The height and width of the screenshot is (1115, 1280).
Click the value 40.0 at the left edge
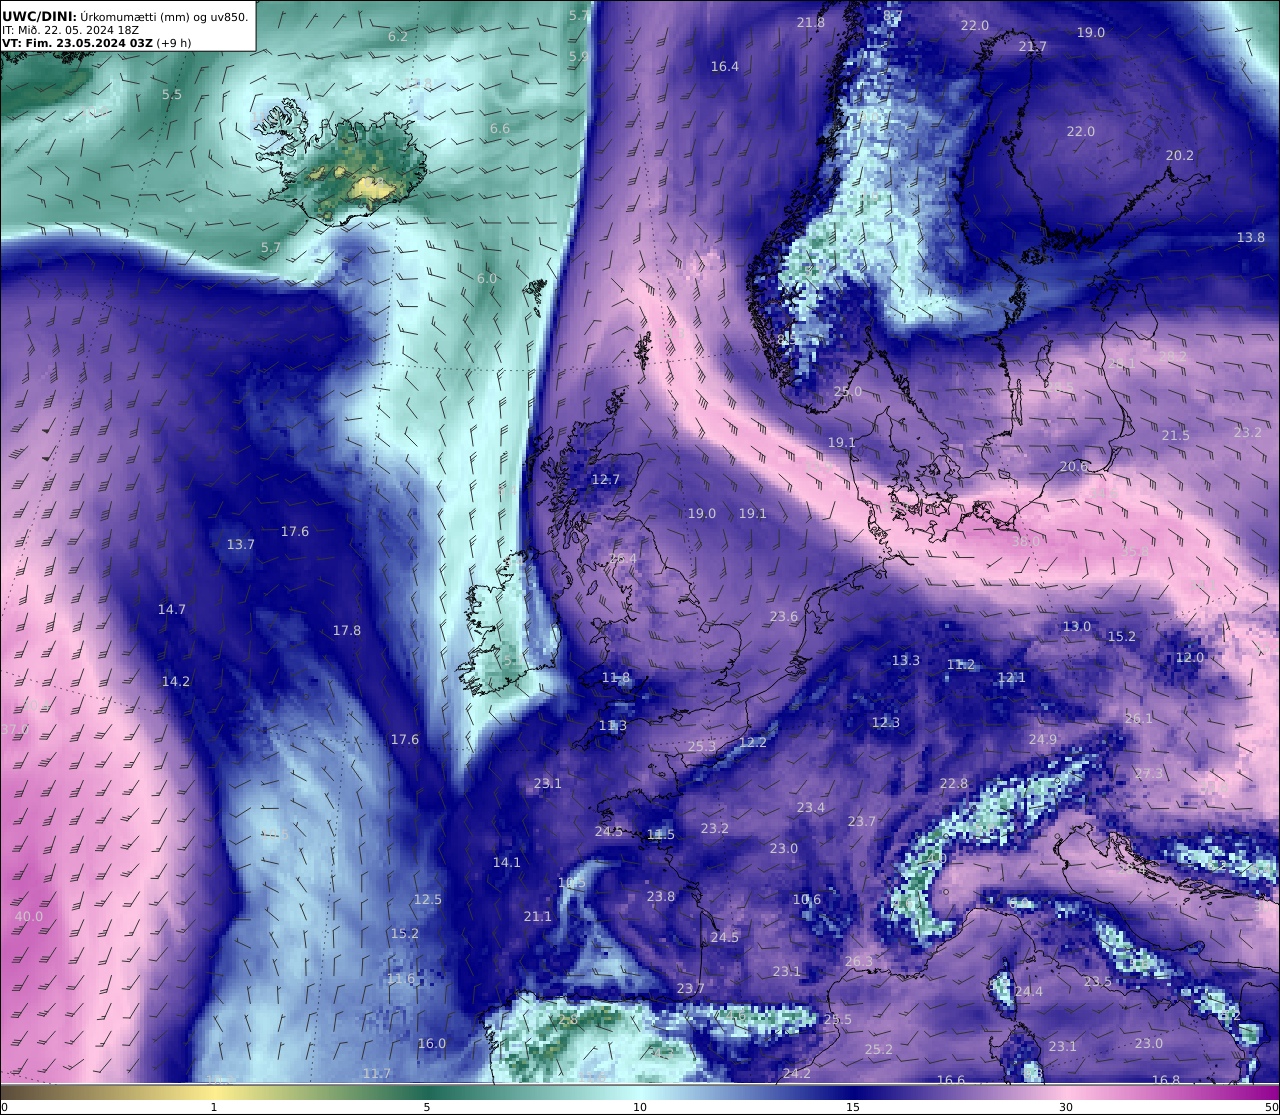[29, 916]
